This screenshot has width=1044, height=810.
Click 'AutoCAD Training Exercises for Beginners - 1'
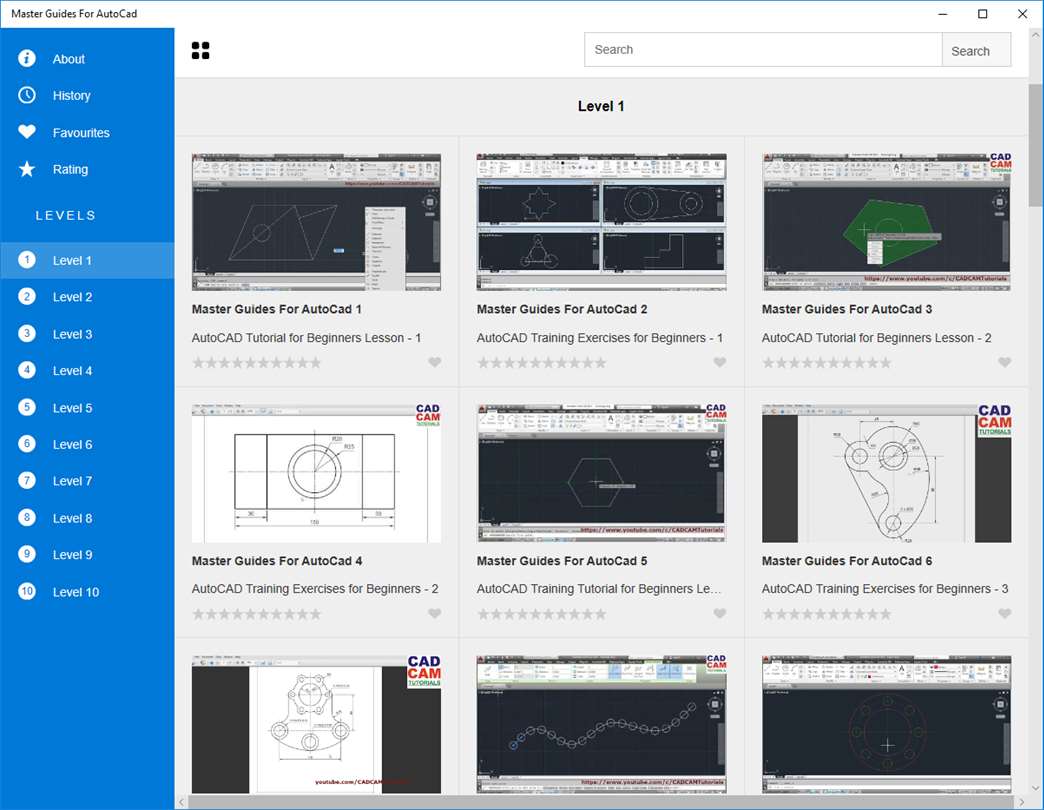pyautogui.click(x=600, y=338)
